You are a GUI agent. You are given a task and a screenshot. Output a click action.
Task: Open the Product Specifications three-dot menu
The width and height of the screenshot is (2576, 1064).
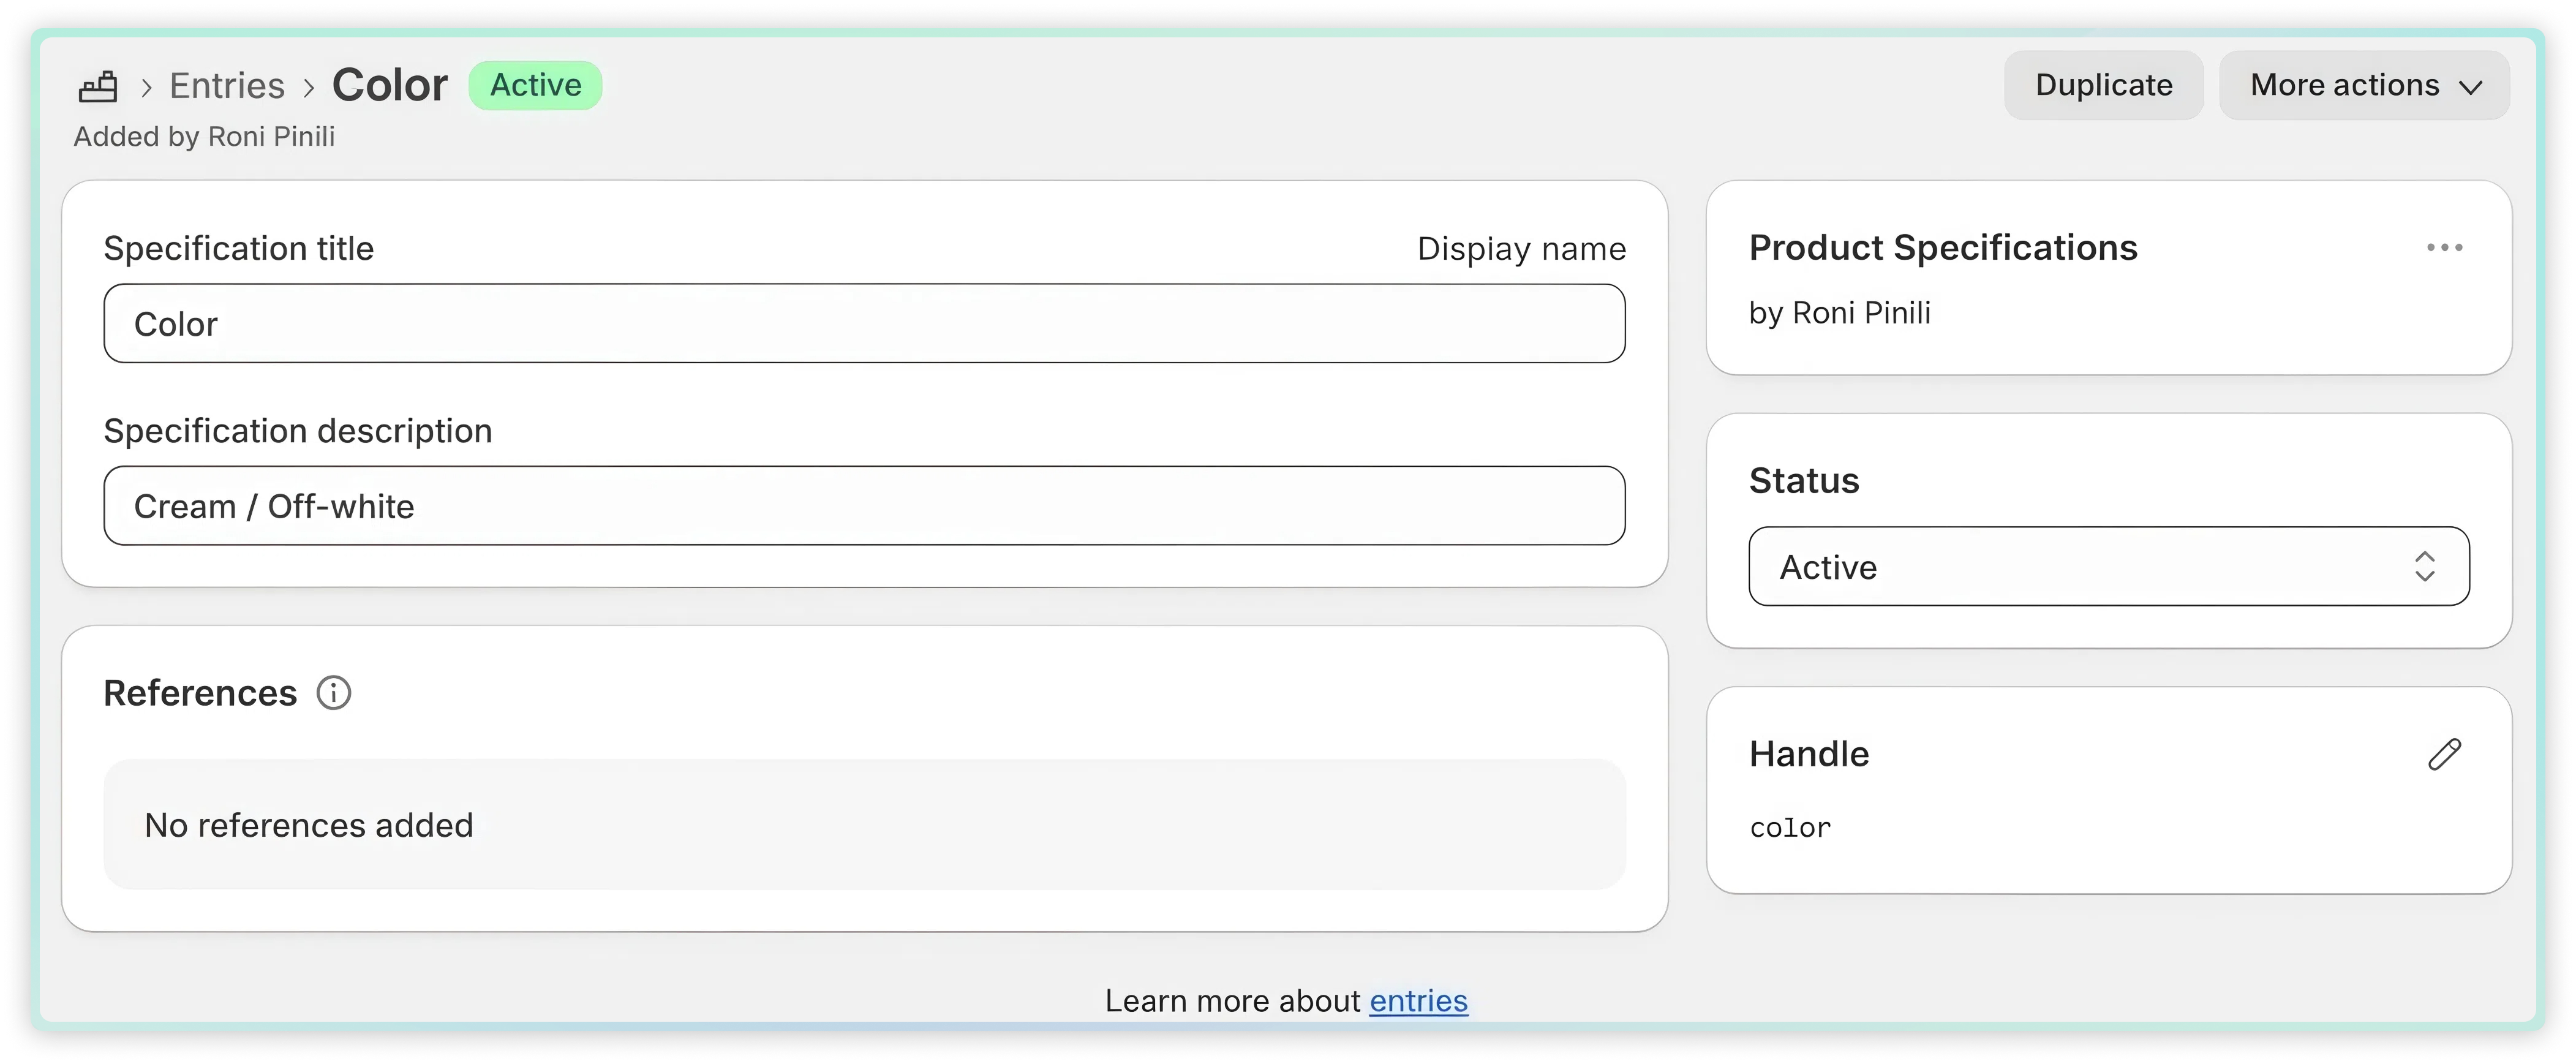pos(2444,248)
